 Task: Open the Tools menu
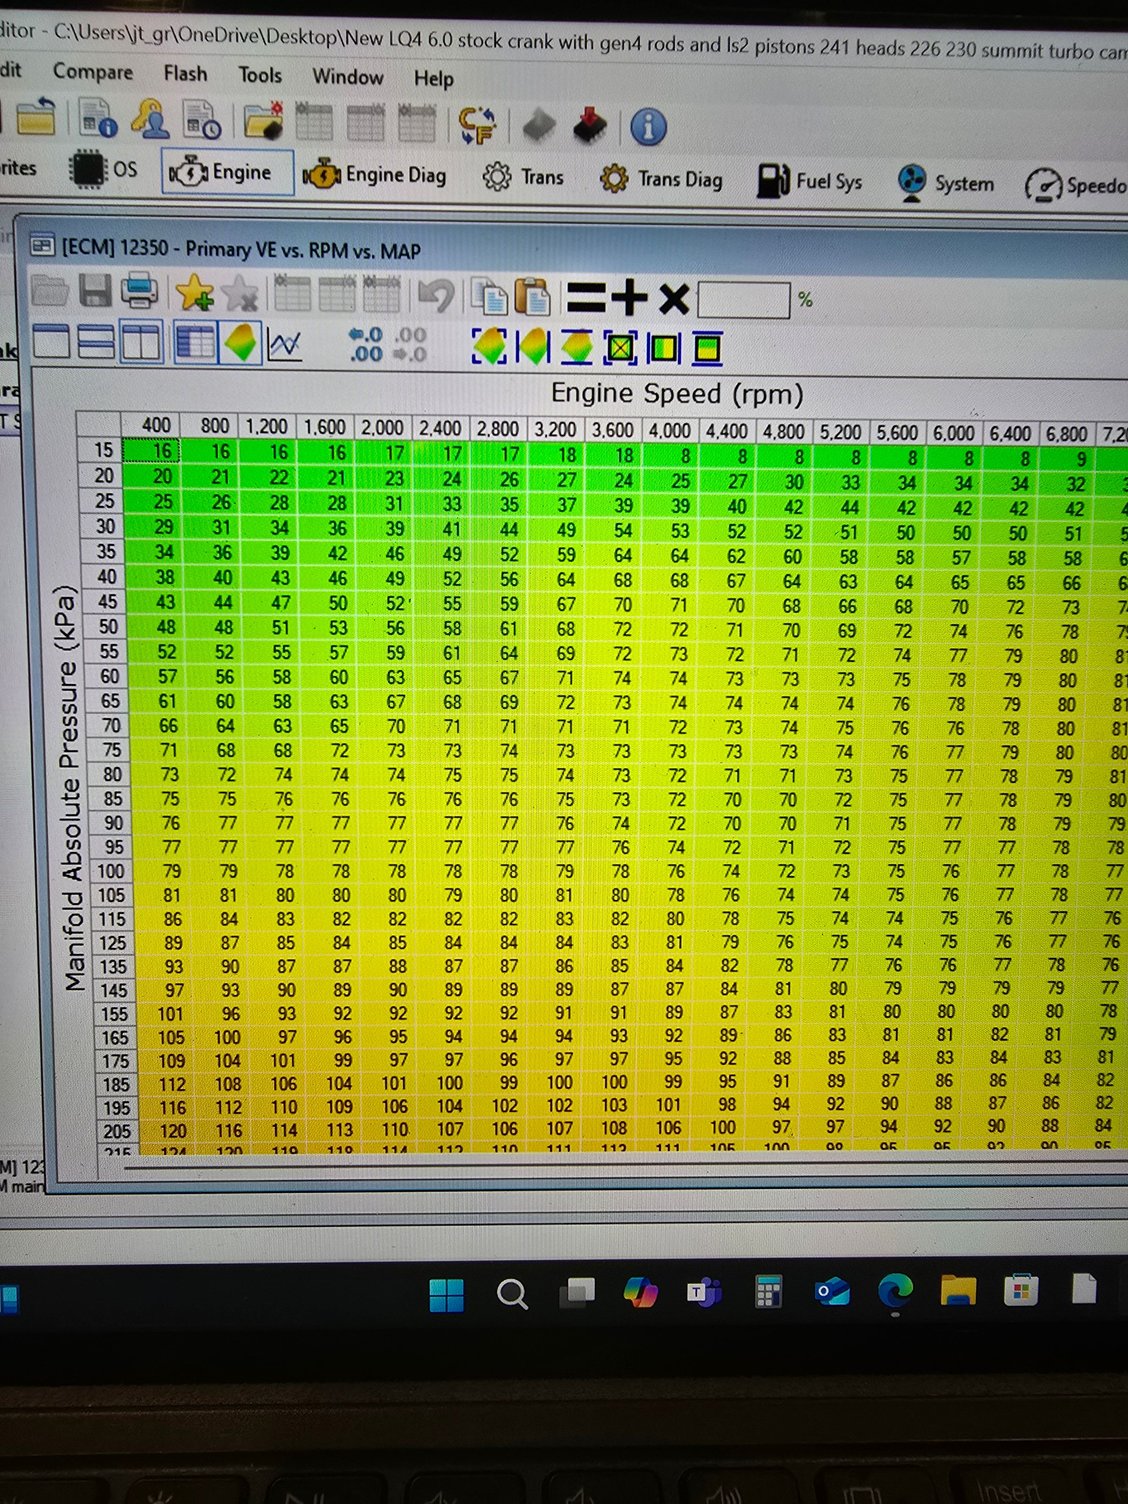point(260,75)
